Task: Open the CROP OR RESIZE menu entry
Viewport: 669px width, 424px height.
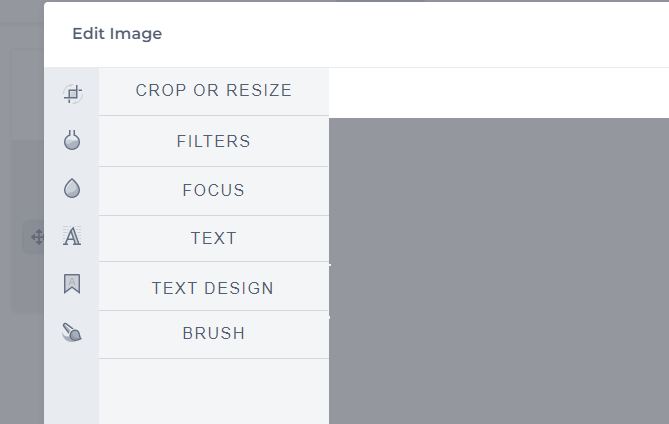Action: [214, 90]
